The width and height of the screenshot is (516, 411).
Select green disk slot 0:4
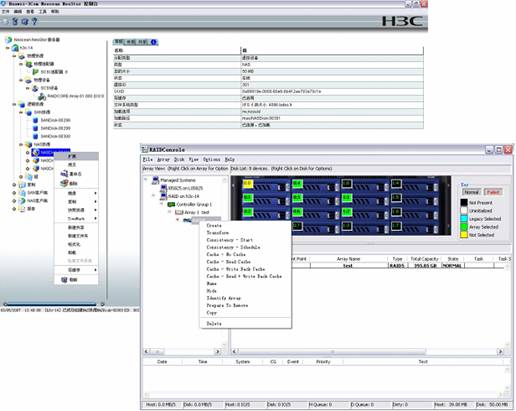pyautogui.click(x=297, y=183)
